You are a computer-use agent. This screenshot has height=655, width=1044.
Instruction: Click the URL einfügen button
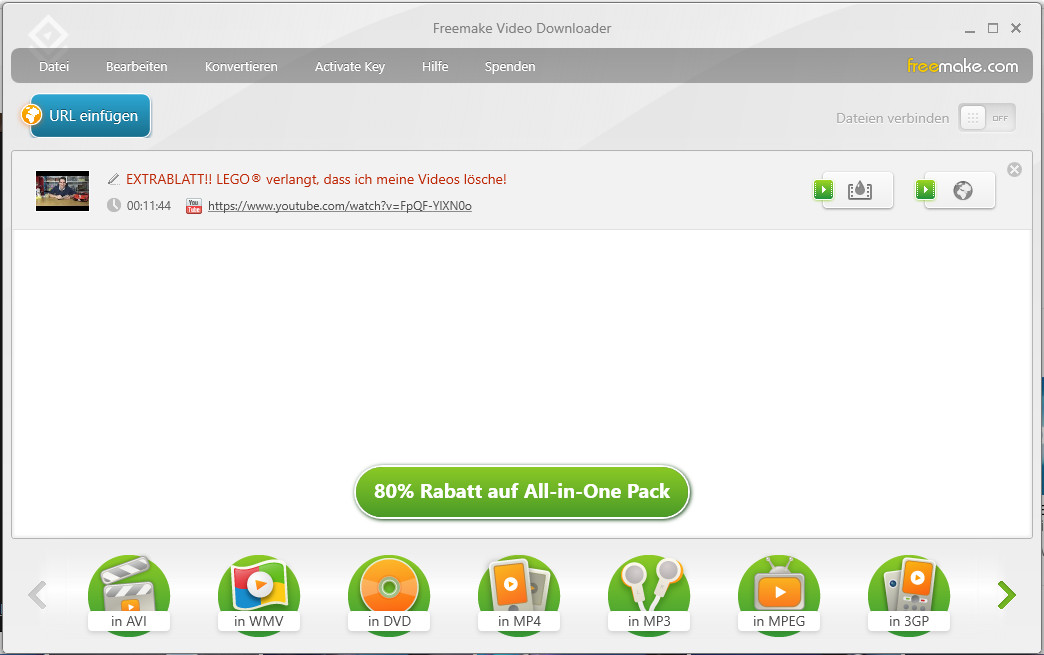click(89, 115)
